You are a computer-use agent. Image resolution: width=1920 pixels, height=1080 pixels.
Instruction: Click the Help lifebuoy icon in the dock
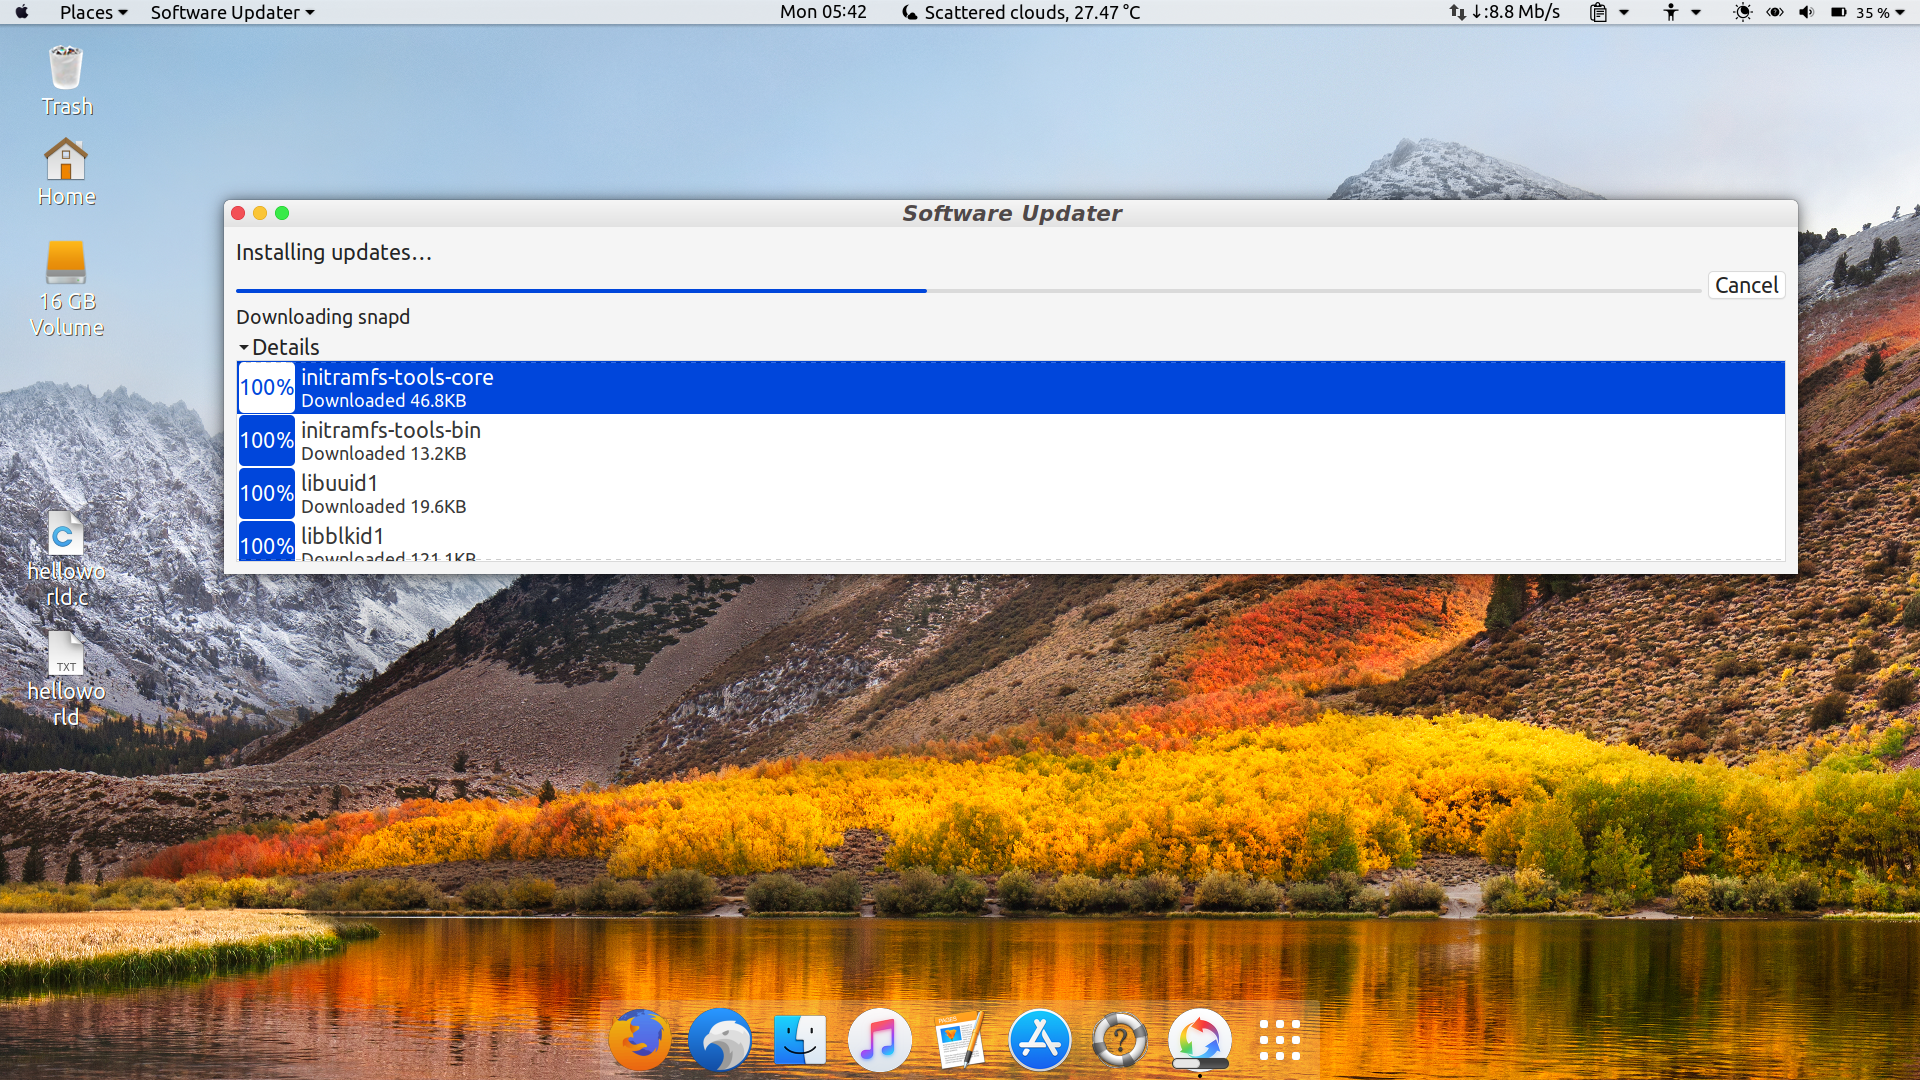coord(1119,1039)
